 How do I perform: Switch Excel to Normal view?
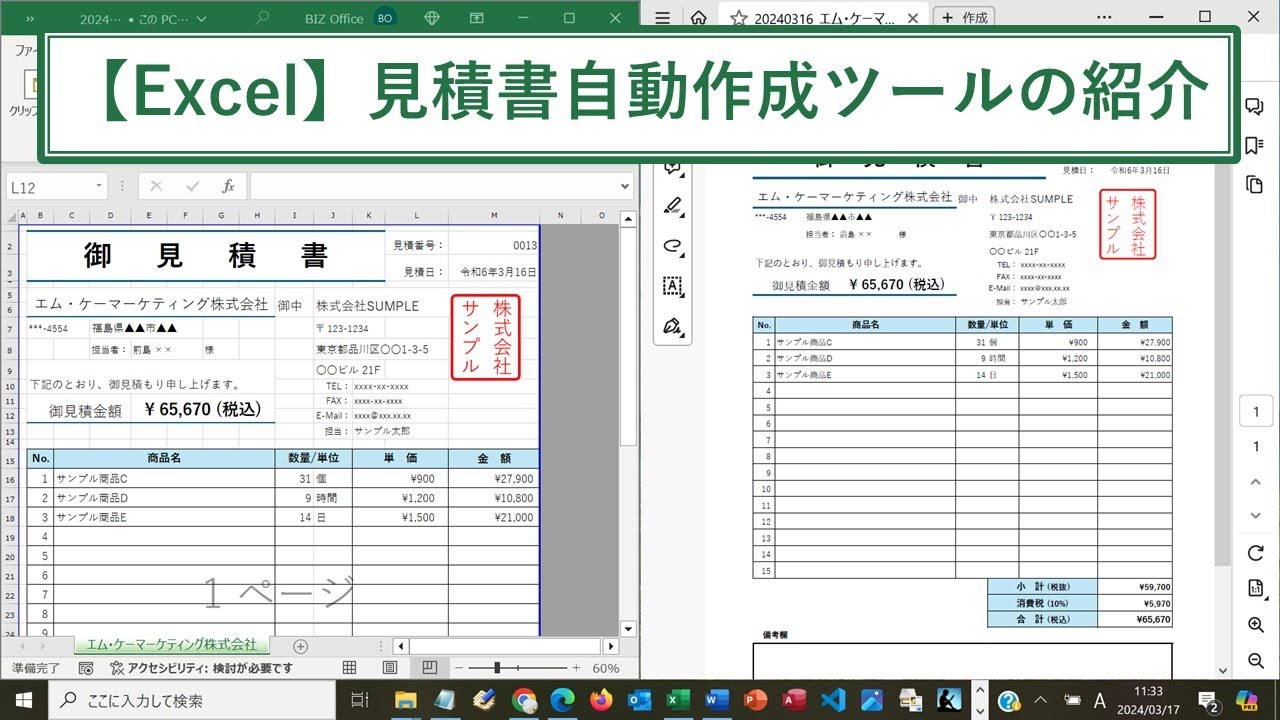[x=349, y=668]
